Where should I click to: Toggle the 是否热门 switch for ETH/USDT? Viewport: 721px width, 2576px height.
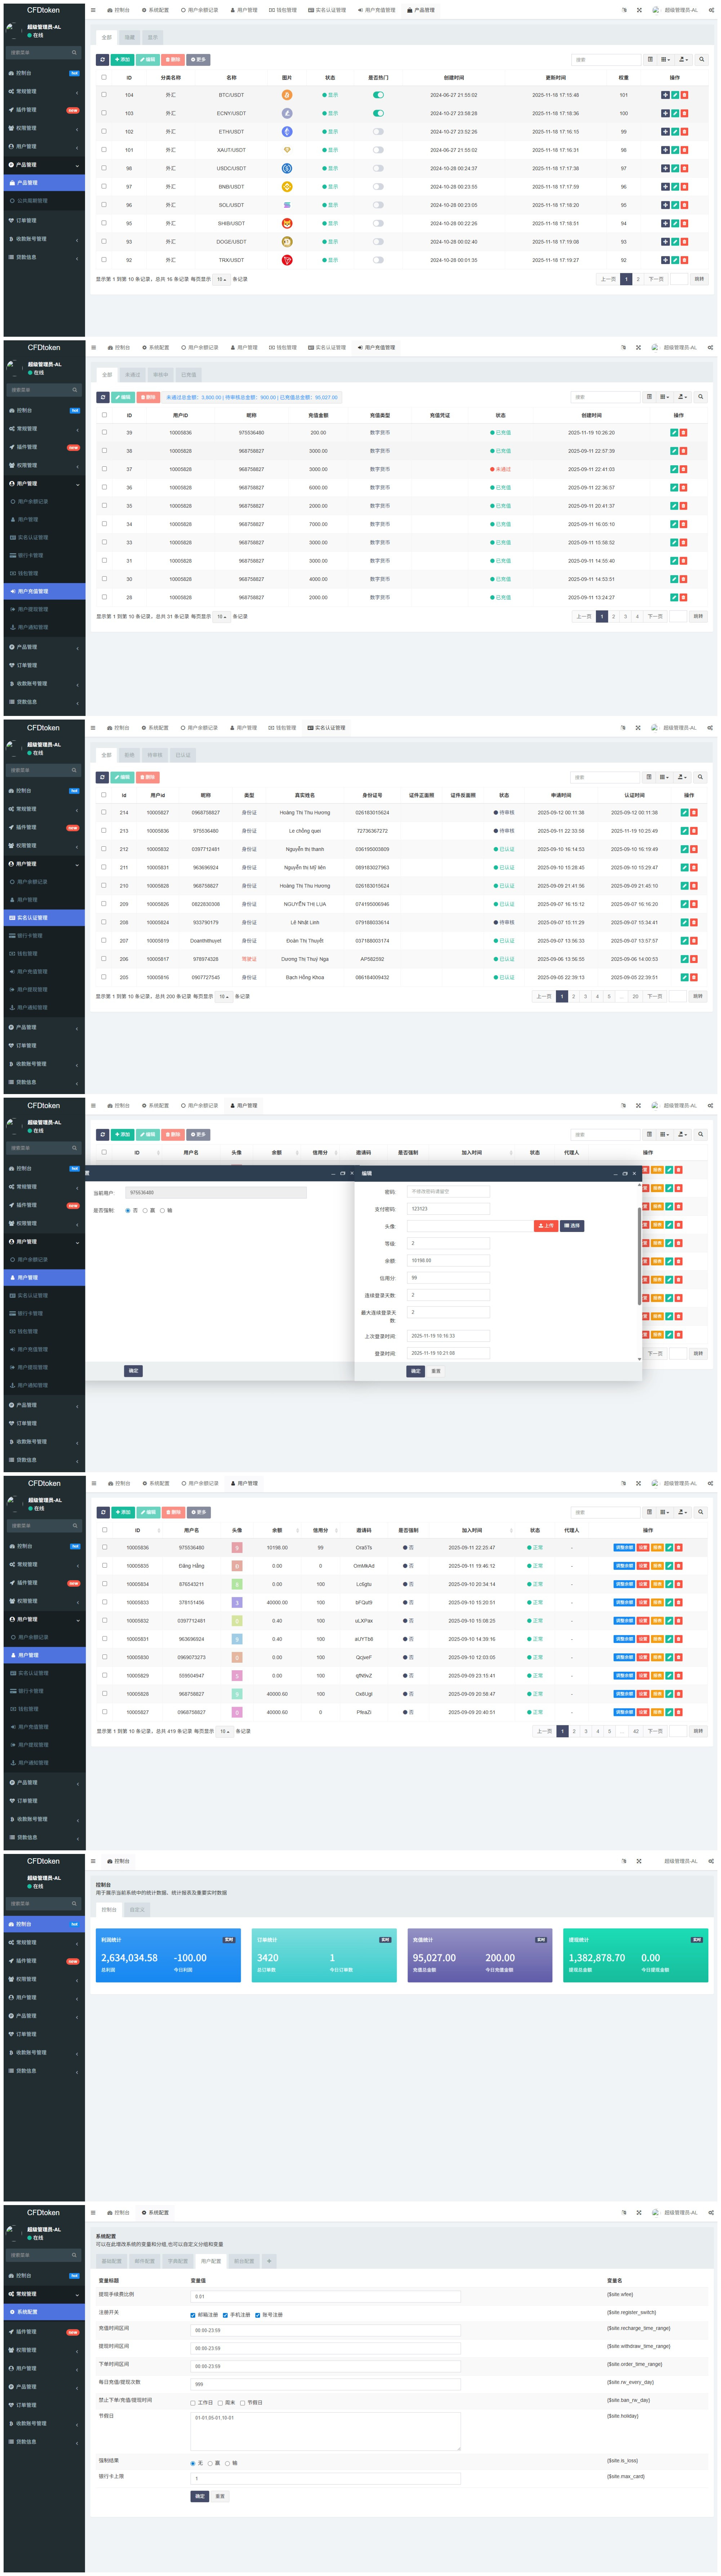click(x=378, y=132)
